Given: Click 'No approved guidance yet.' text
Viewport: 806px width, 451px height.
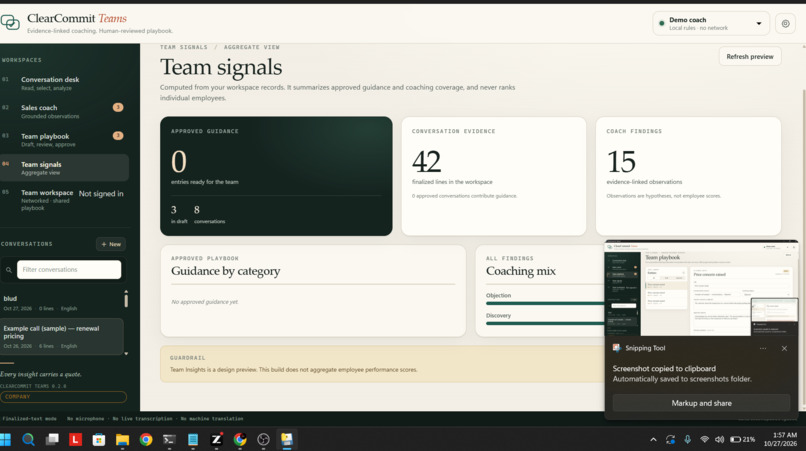Looking at the screenshot, I should tap(205, 302).
